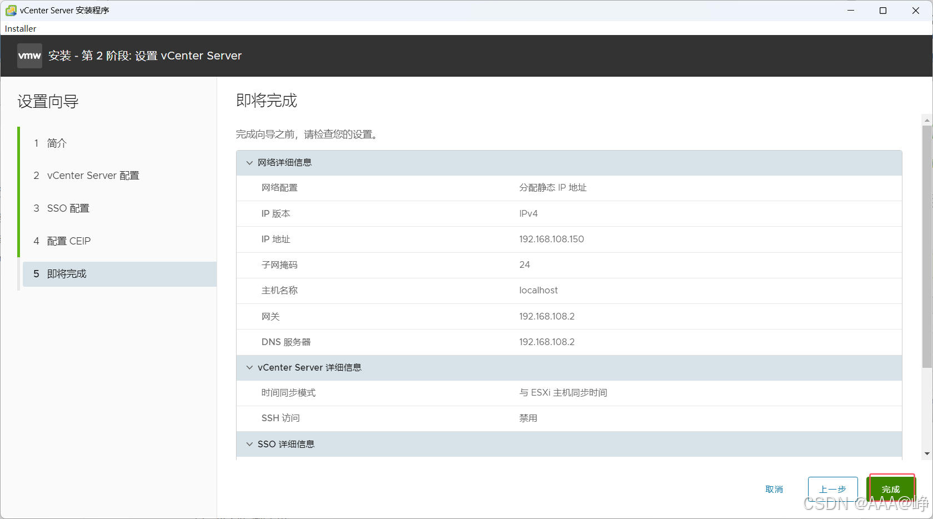The image size is (933, 519).
Task: Collapse the 网络详细信息 section chevron
Action: (x=249, y=162)
